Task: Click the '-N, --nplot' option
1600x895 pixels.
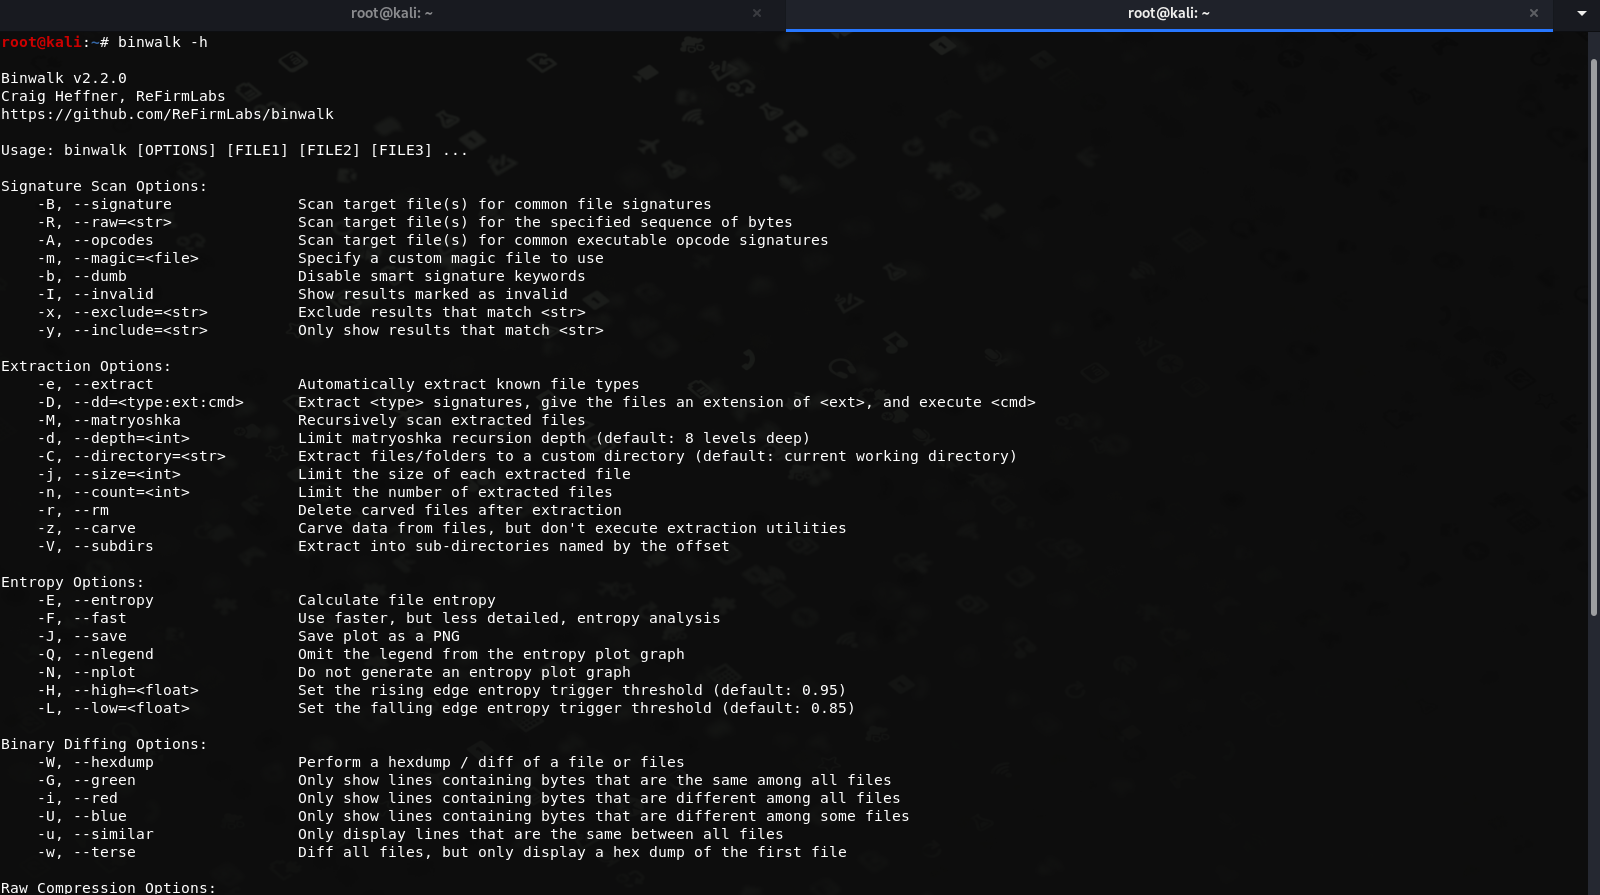Action: pyautogui.click(x=87, y=672)
